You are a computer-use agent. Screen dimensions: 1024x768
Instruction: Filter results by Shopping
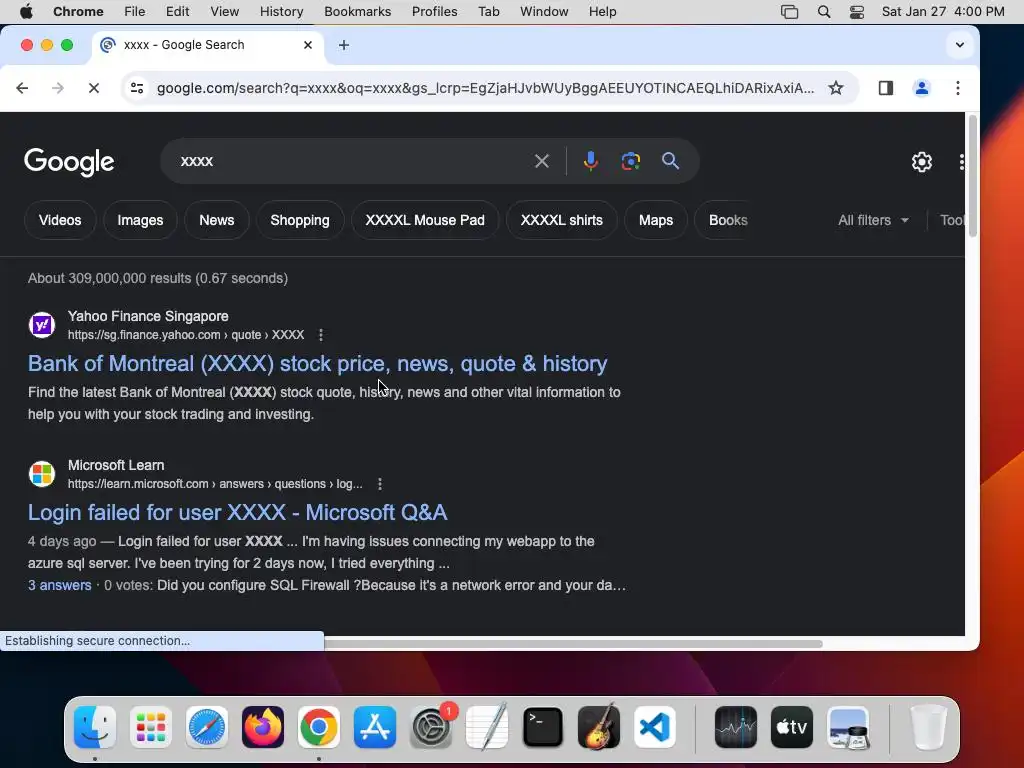pos(300,220)
